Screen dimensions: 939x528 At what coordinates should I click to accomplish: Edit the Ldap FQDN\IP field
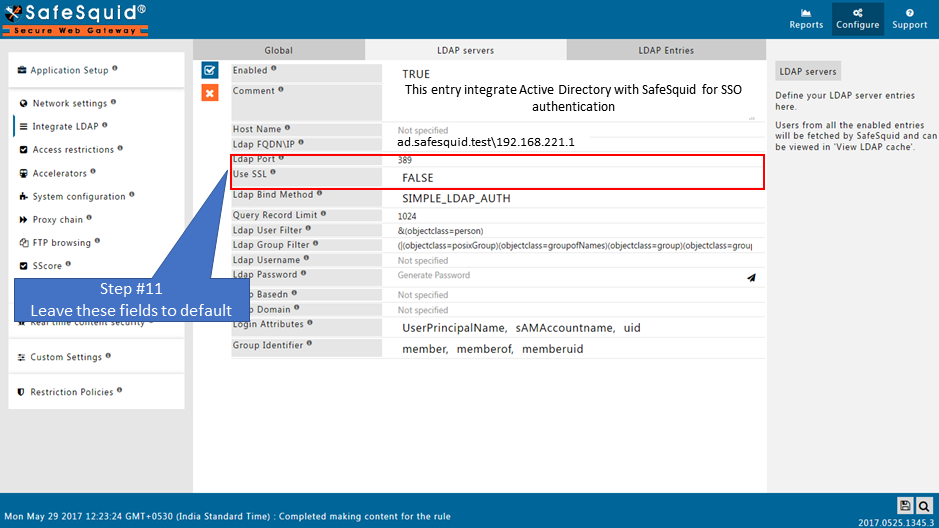coord(573,142)
